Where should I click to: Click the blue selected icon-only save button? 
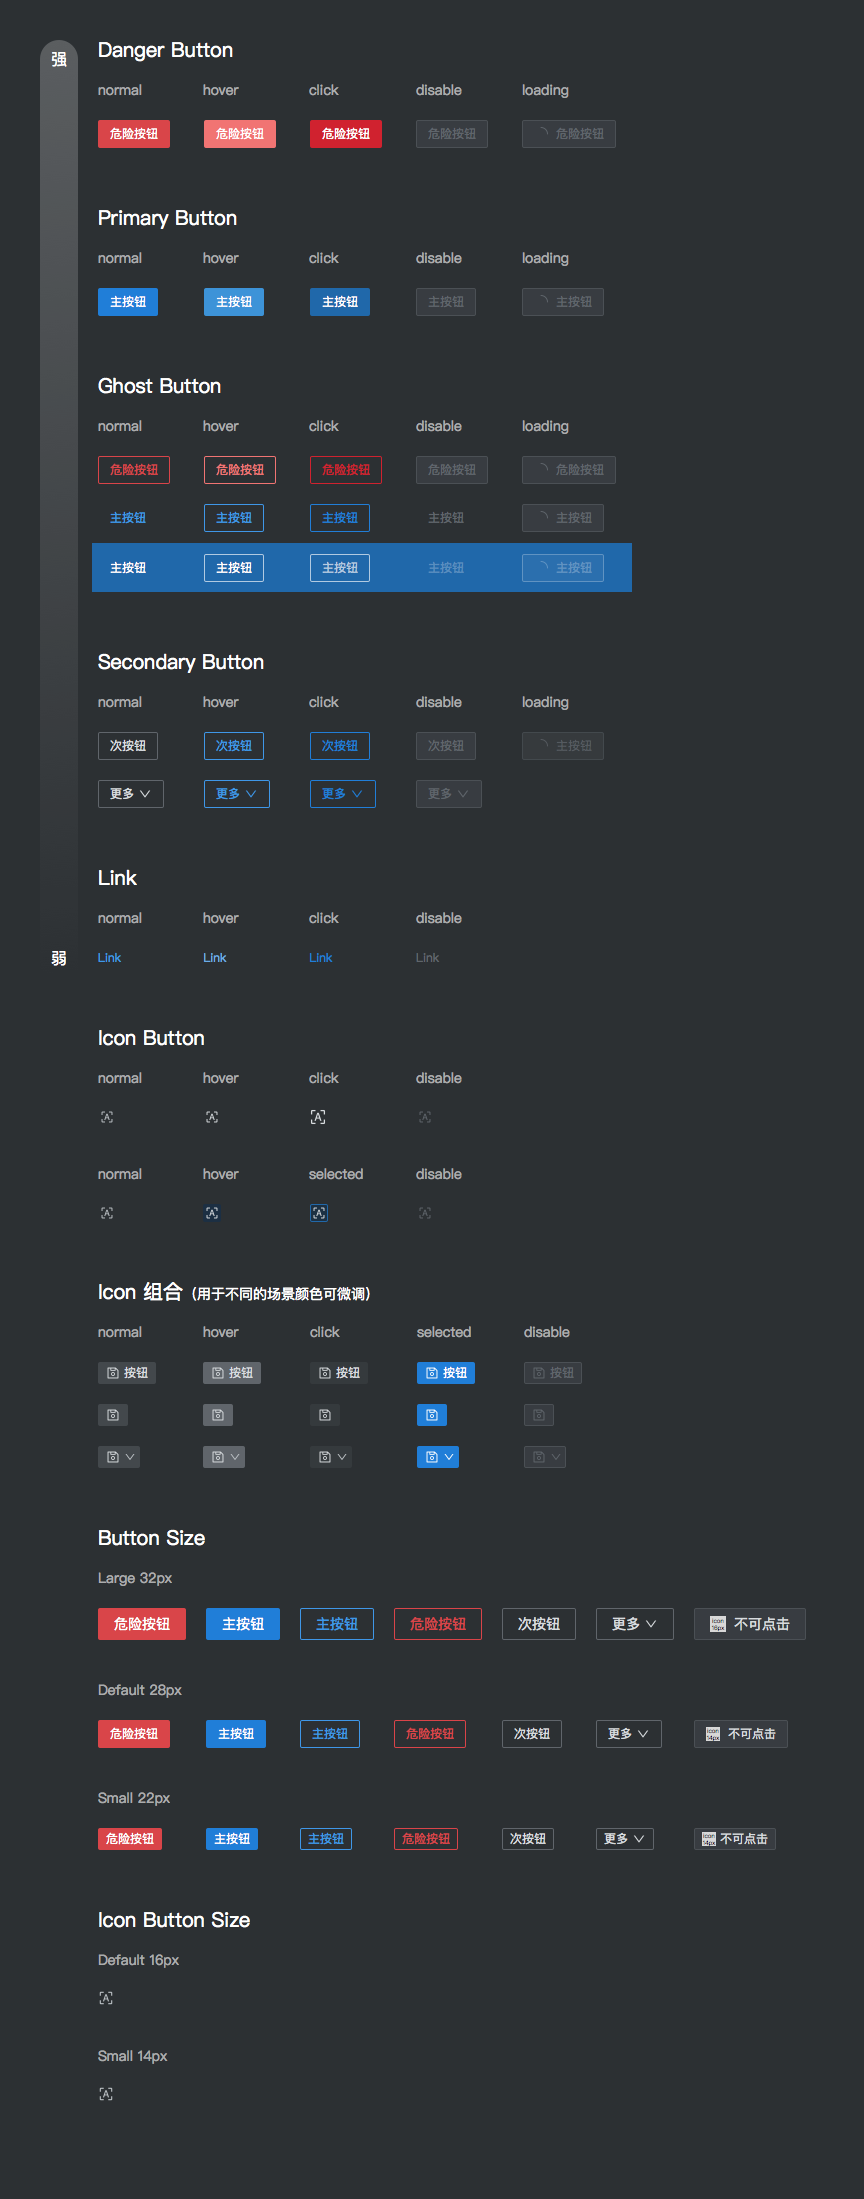click(x=432, y=1415)
